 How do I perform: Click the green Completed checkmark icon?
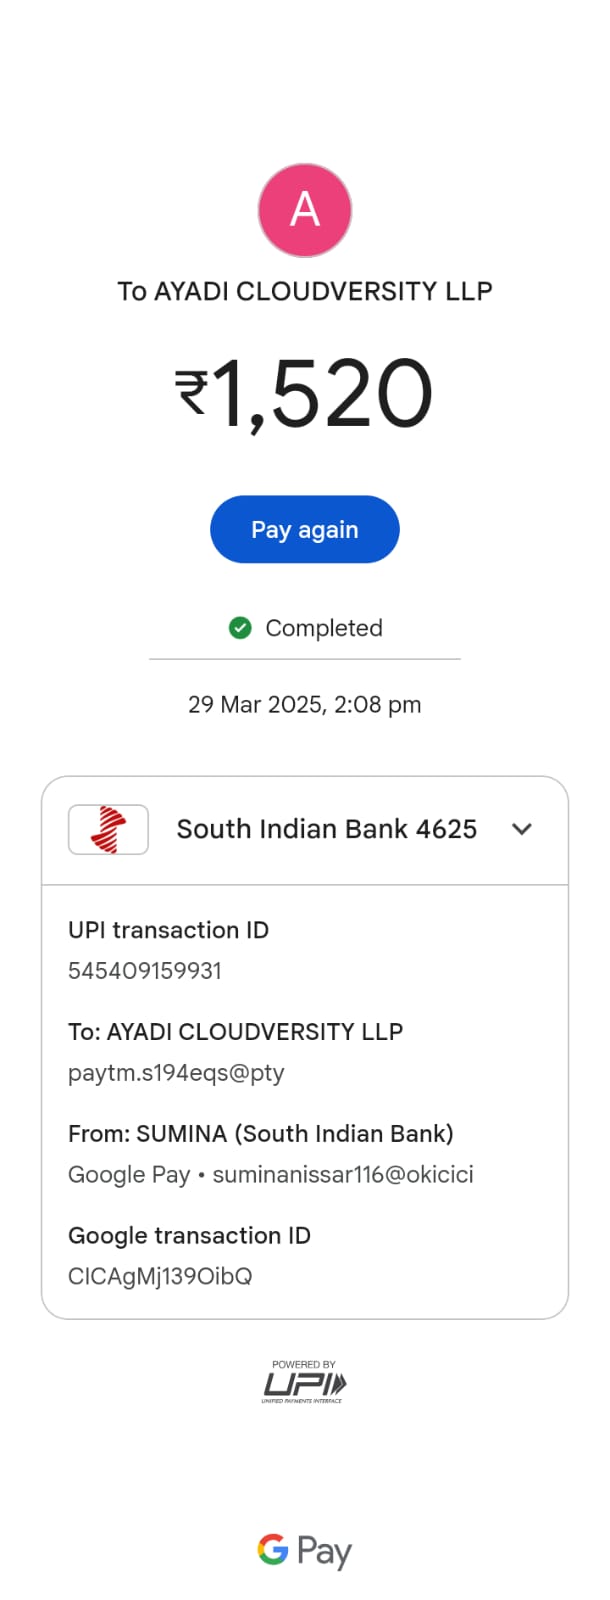pos(240,628)
